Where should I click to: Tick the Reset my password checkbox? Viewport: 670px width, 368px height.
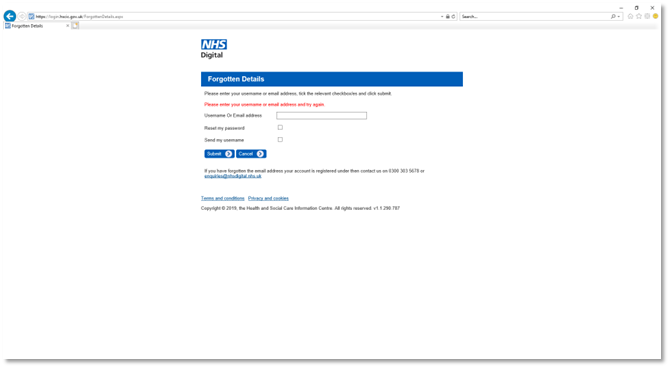tap(280, 127)
